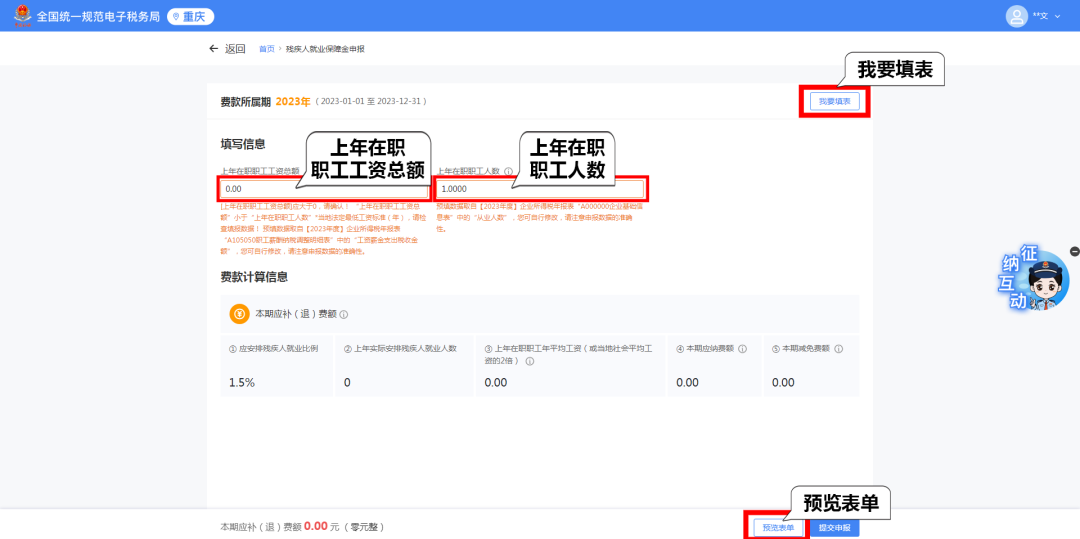Open the 重庆 location selector
The height and width of the screenshot is (539, 1080).
pos(190,16)
